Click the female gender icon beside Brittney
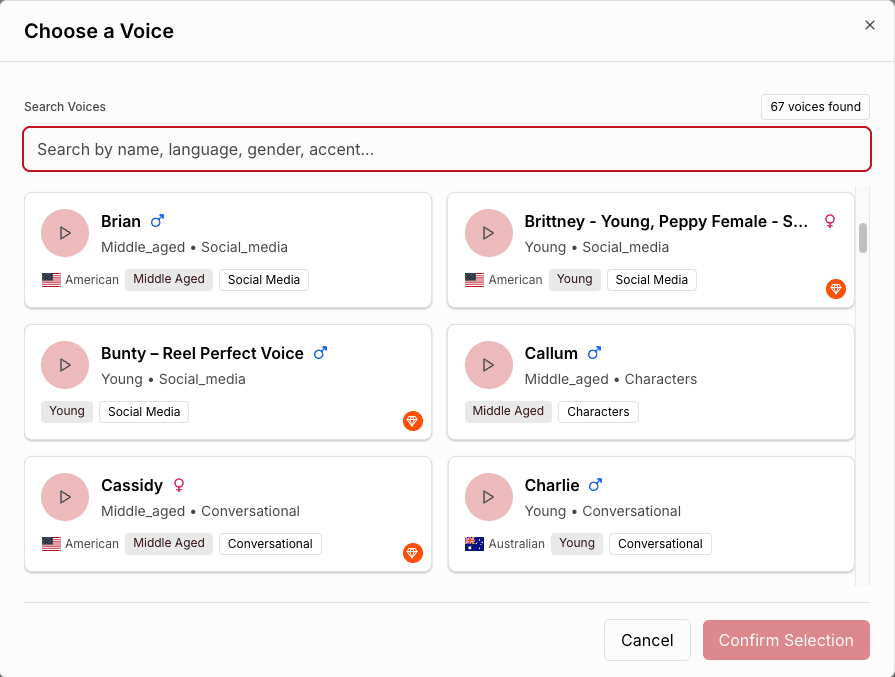This screenshot has width=895, height=677. click(830, 221)
